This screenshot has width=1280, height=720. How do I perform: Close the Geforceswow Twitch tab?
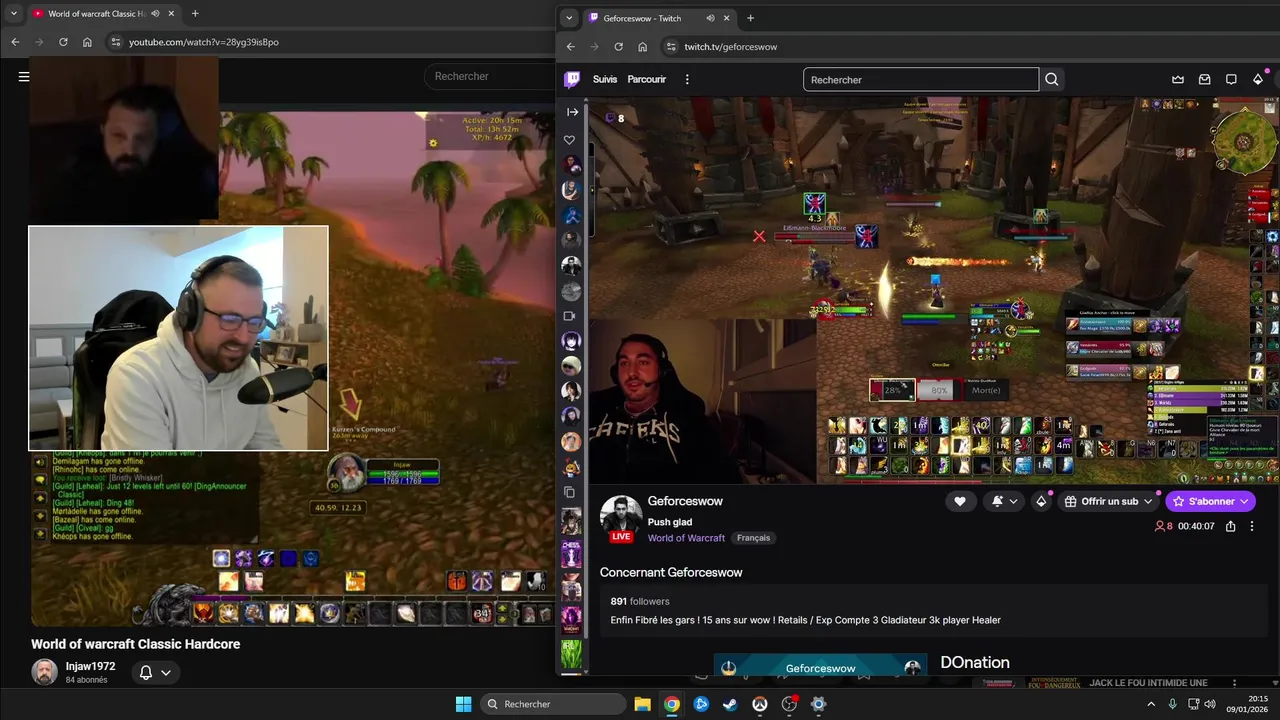728,18
